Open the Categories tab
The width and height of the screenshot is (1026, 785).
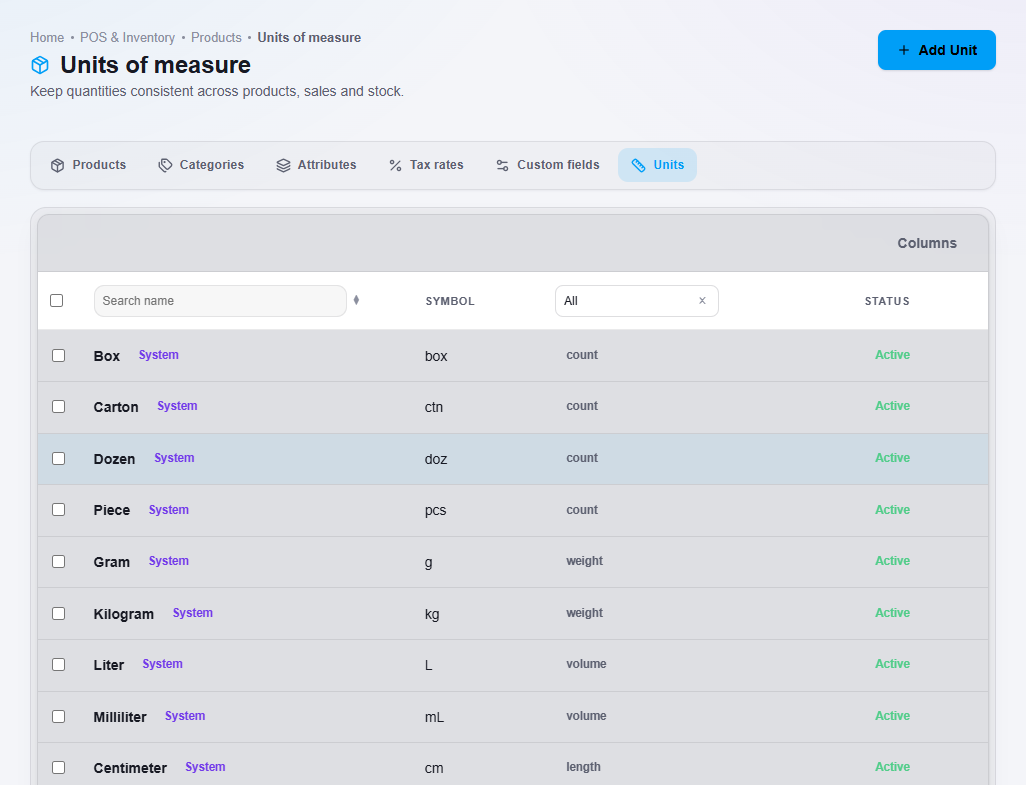tap(202, 166)
